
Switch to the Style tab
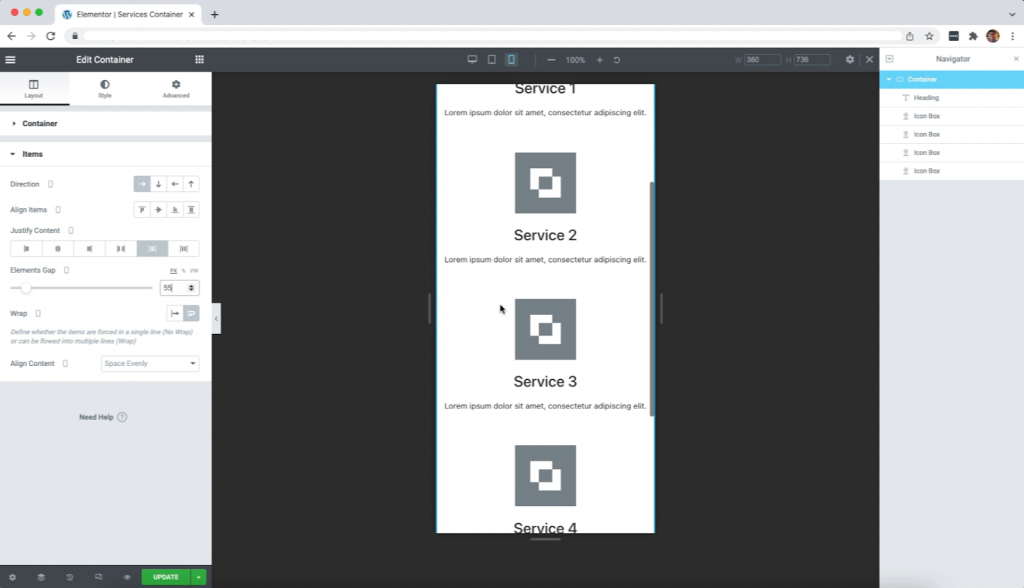tap(105, 89)
